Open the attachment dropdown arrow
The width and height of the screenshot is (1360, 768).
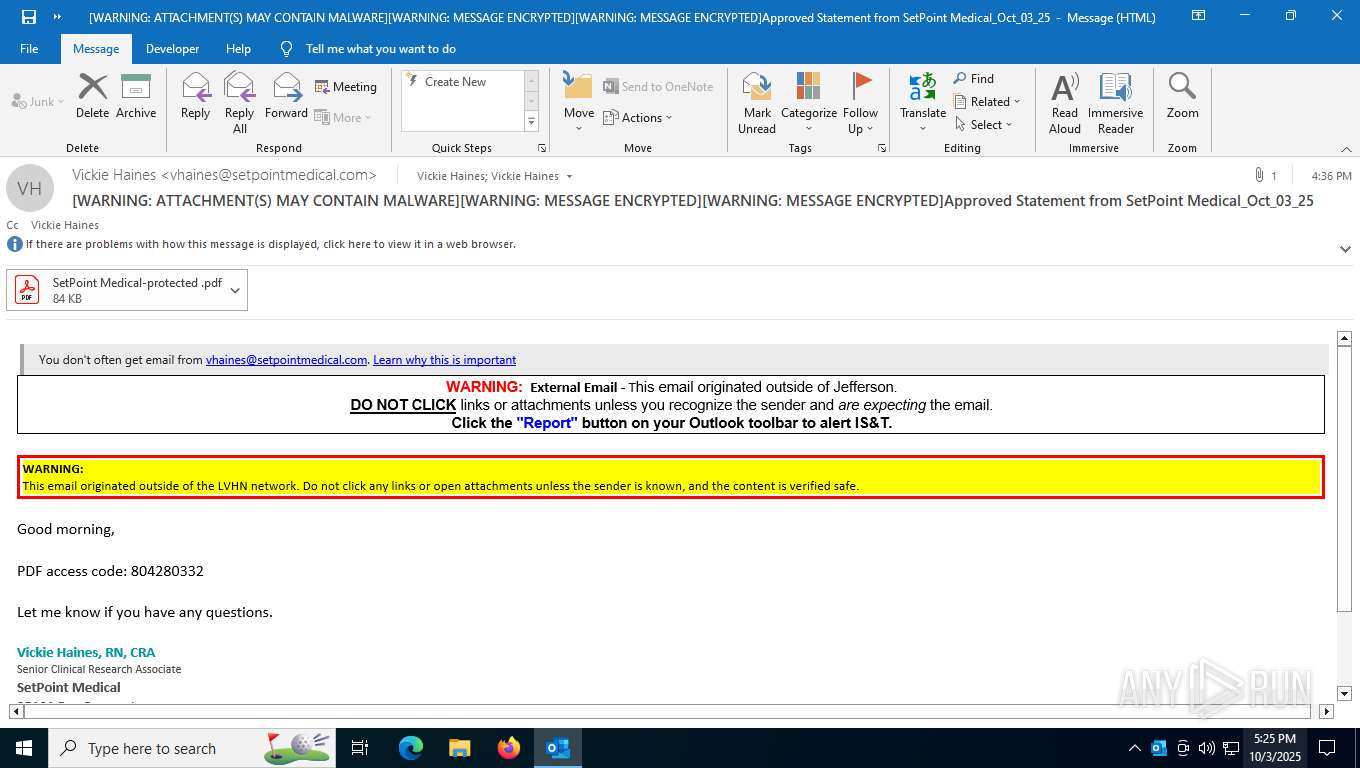point(235,290)
